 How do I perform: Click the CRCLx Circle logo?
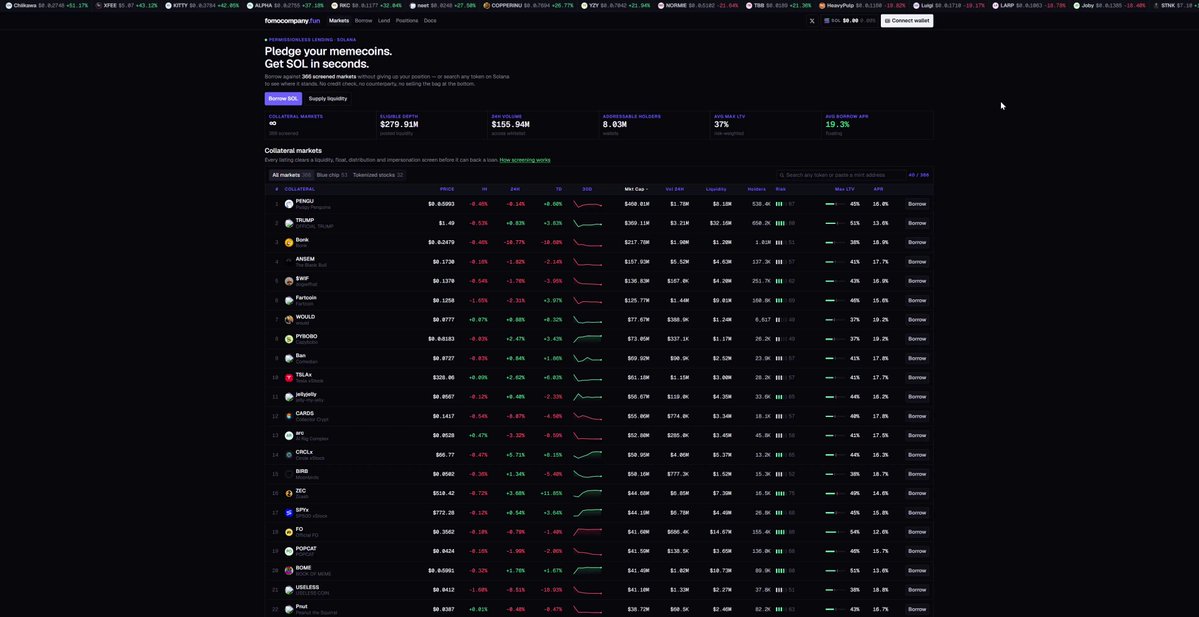(289, 455)
